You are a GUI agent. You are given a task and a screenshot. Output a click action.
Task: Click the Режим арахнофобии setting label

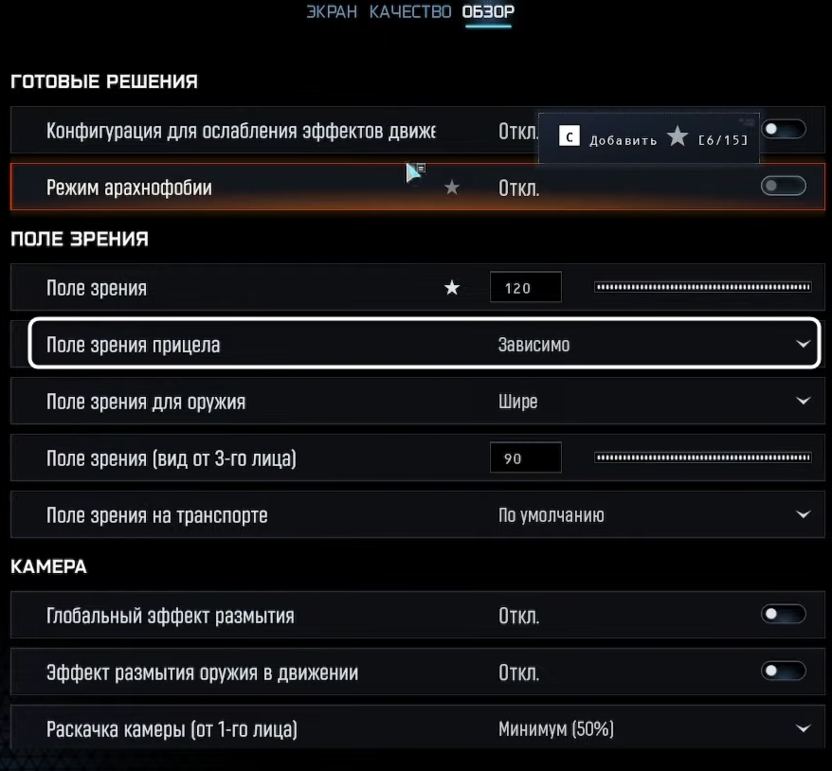pos(129,187)
